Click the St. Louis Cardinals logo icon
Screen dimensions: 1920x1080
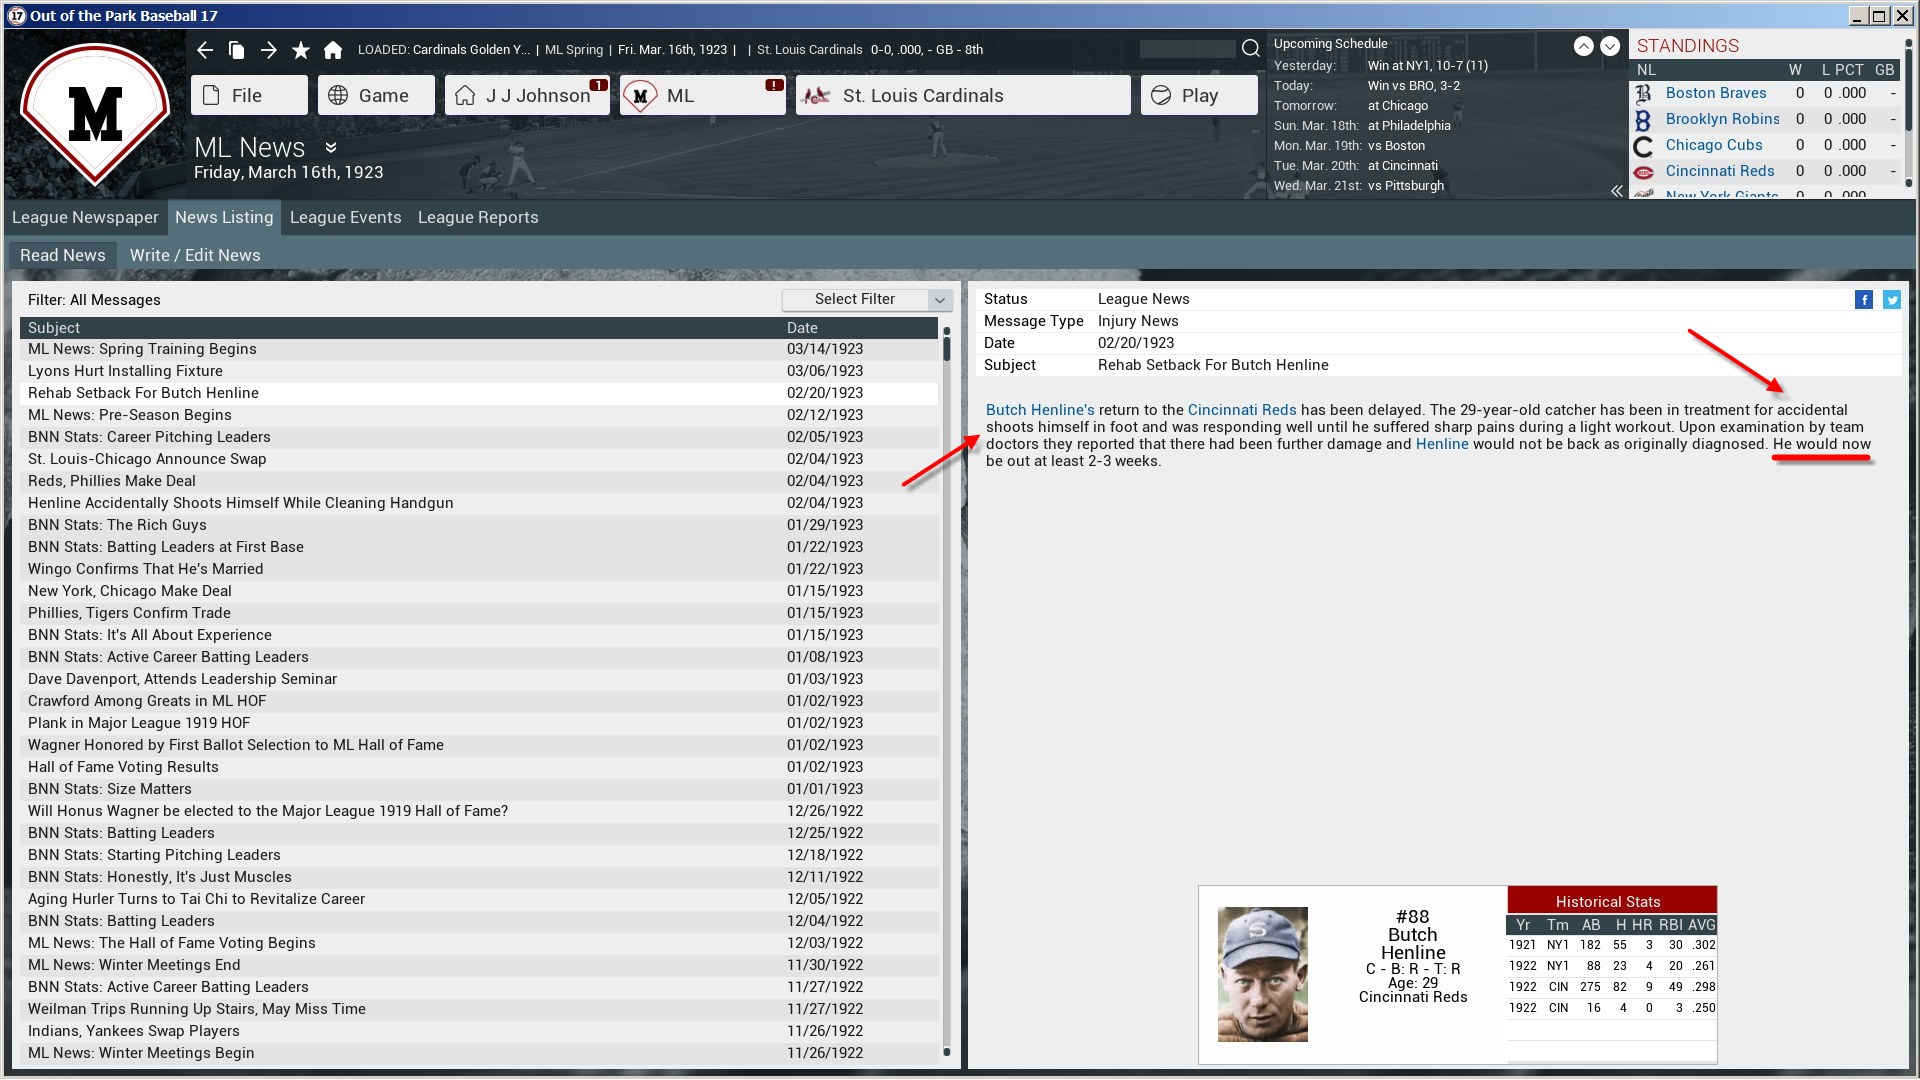[x=817, y=96]
